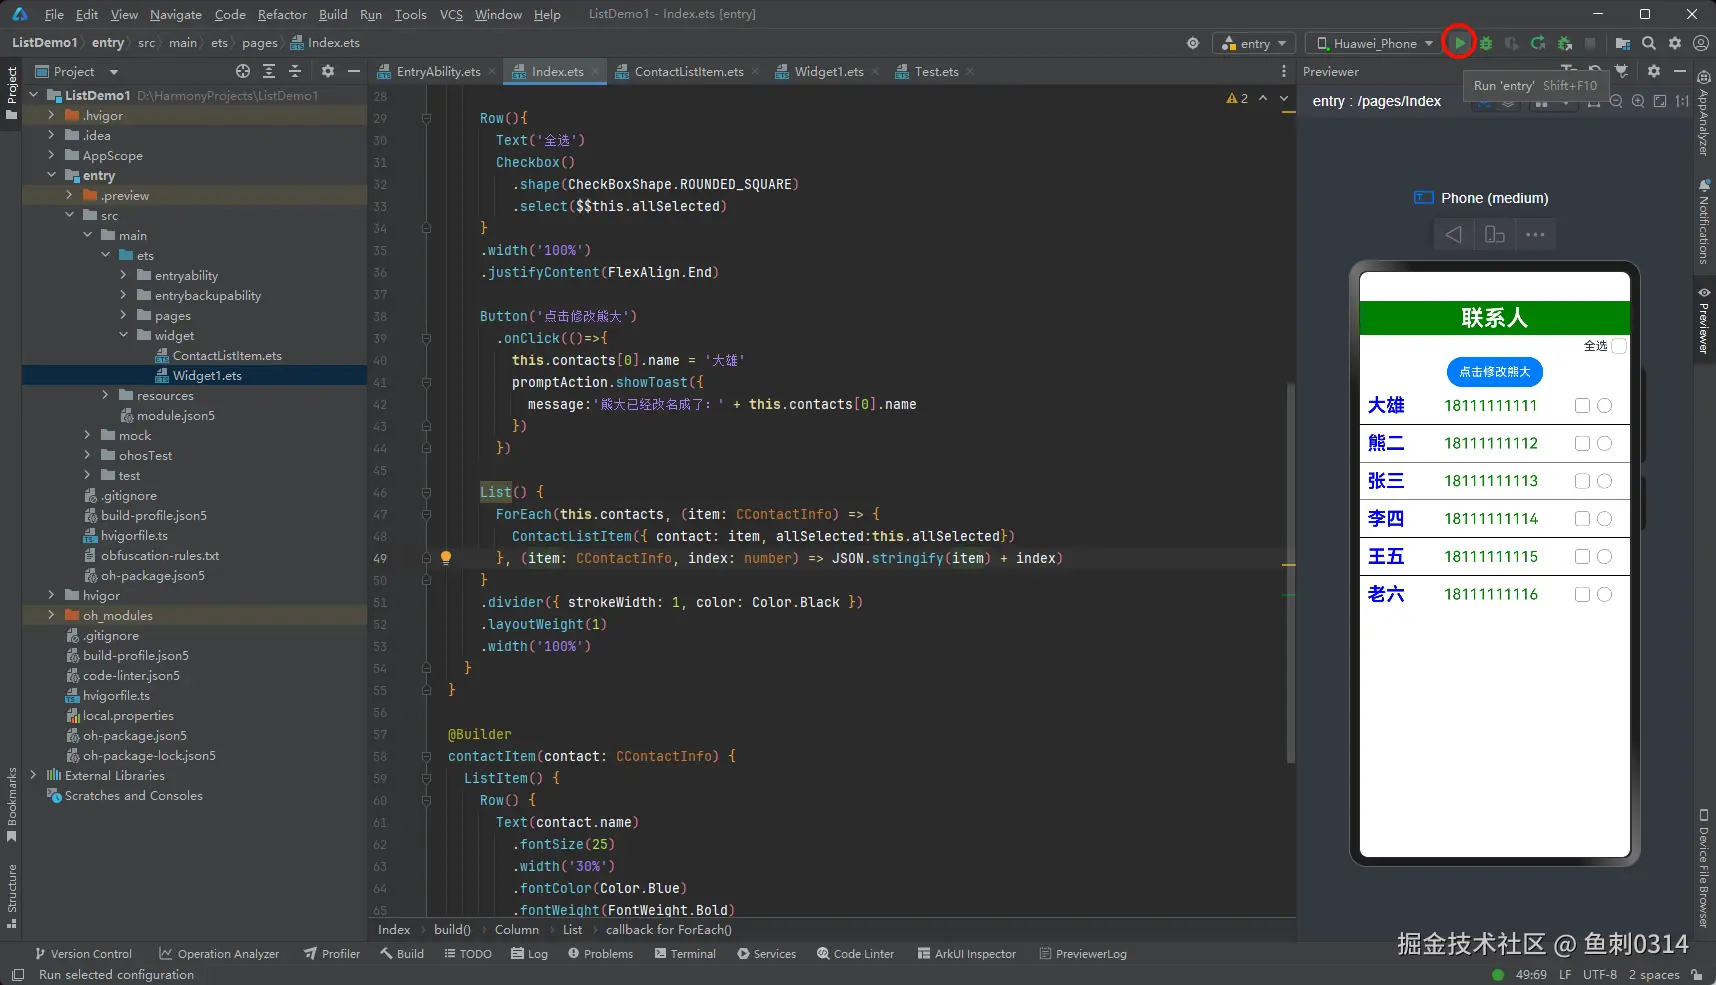1716x985 pixels.
Task: Click the user account avatar icon
Action: (1700, 43)
